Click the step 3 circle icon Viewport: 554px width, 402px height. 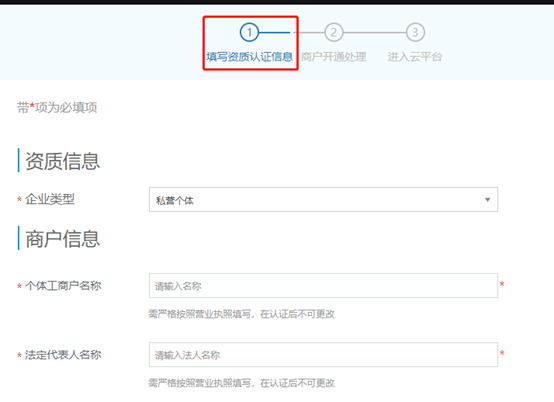(415, 32)
